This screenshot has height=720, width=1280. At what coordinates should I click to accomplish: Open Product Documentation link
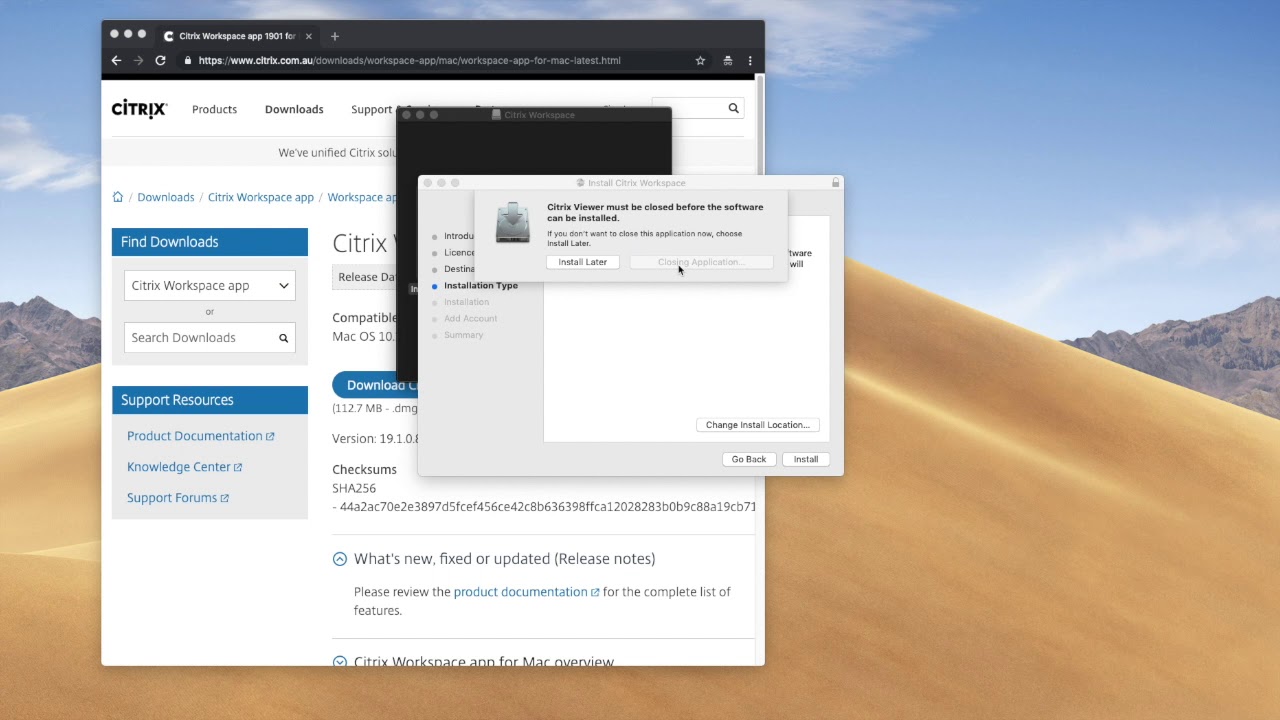200,436
